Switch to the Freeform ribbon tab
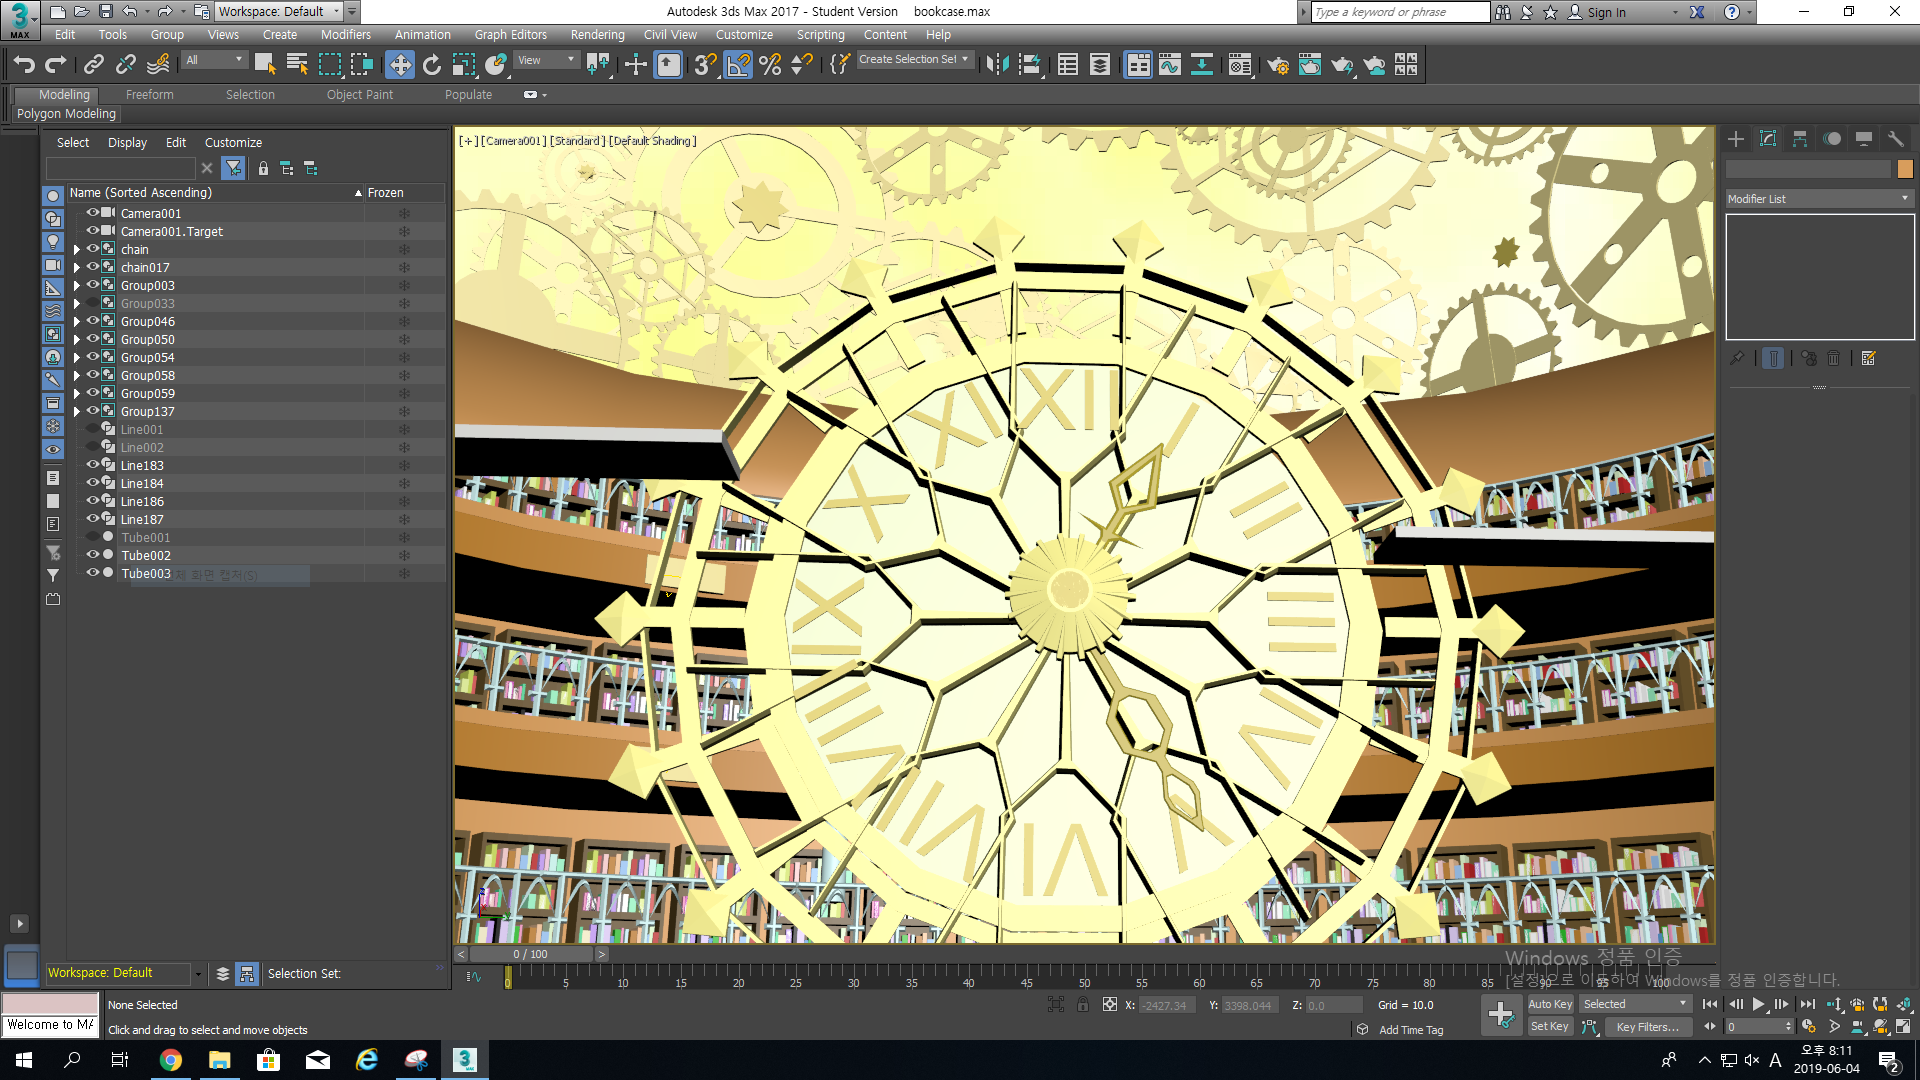Viewport: 1920px width, 1080px height. pos(149,95)
